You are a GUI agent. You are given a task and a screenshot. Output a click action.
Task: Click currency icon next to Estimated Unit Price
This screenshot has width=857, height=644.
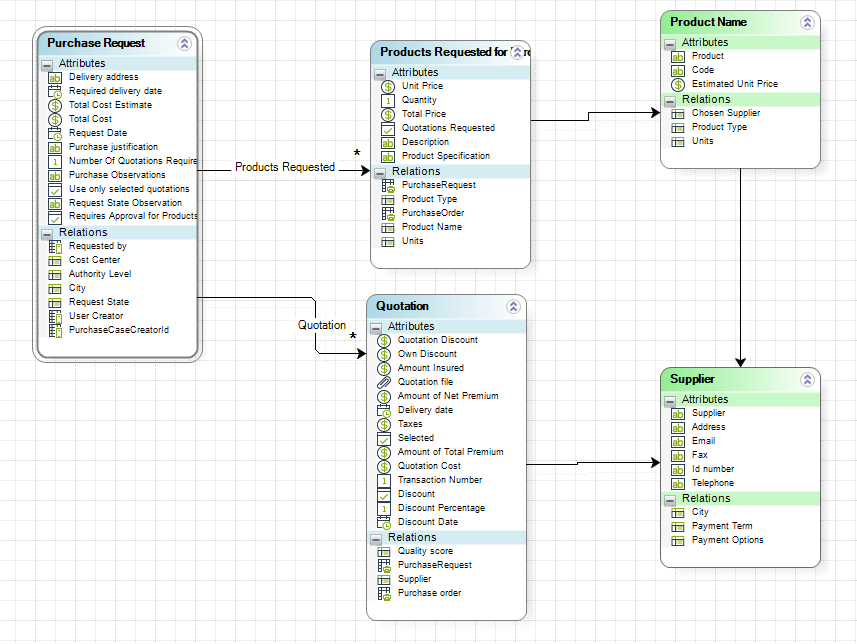pos(678,84)
